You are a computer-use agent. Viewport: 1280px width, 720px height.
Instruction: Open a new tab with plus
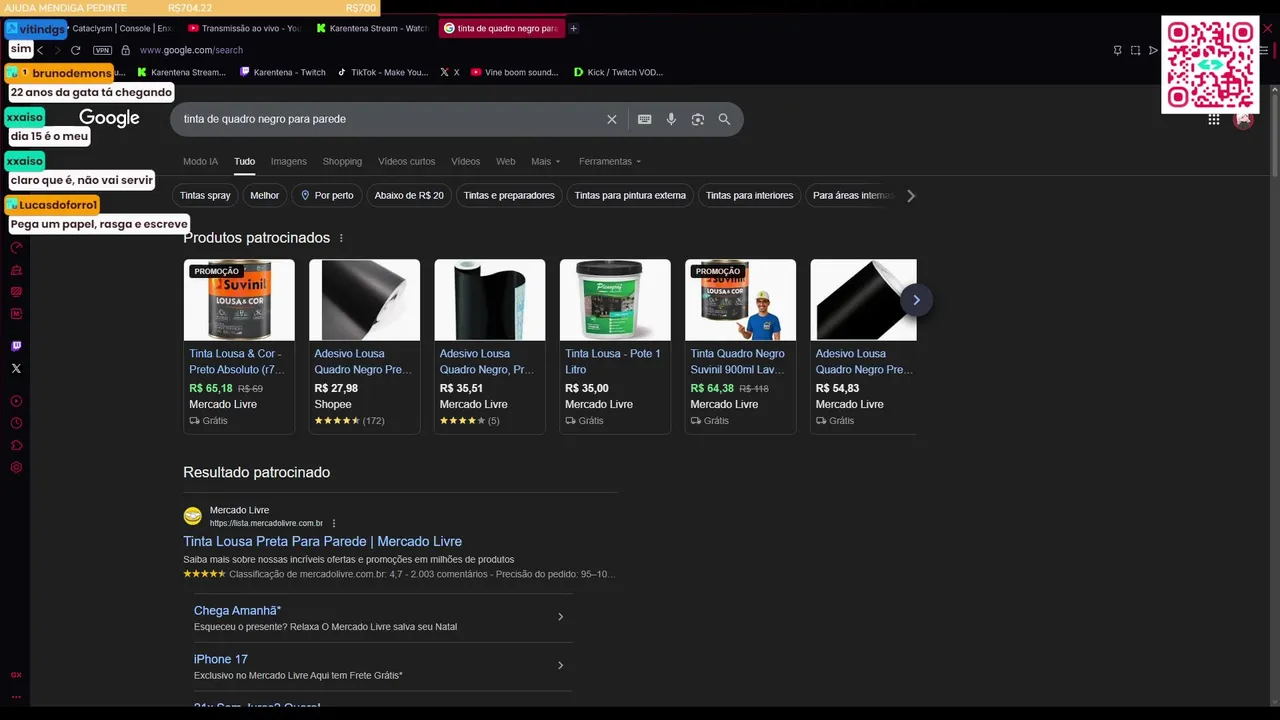click(x=573, y=28)
